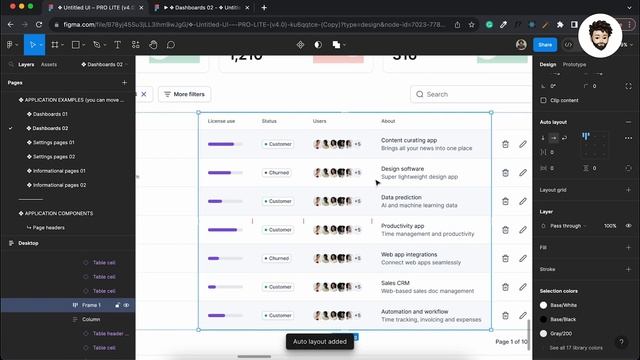Select the Move tool

click(x=33, y=45)
